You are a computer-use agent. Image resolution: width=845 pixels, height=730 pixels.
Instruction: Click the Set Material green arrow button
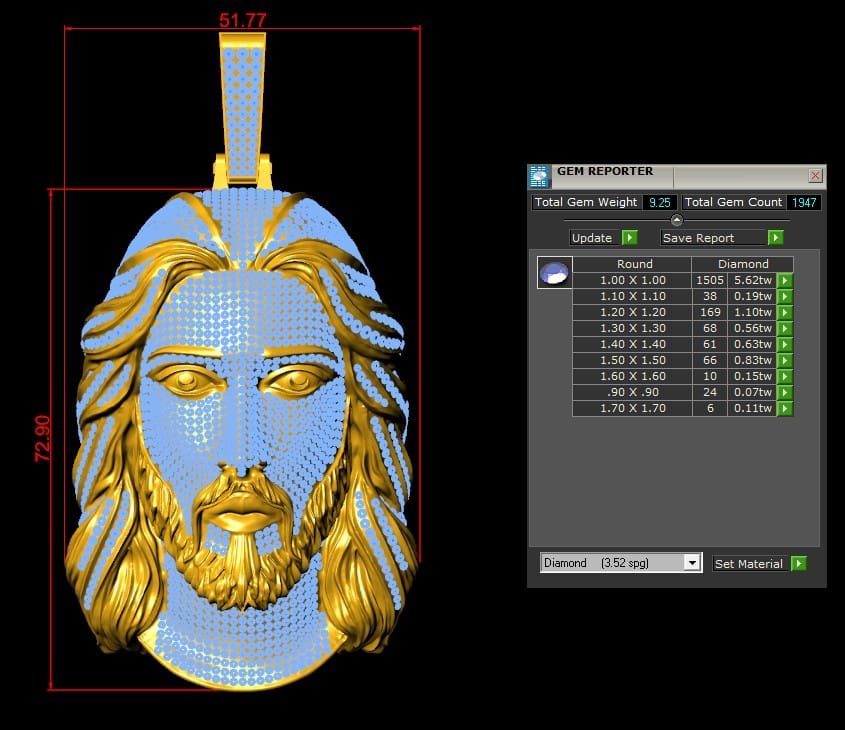[x=798, y=564]
